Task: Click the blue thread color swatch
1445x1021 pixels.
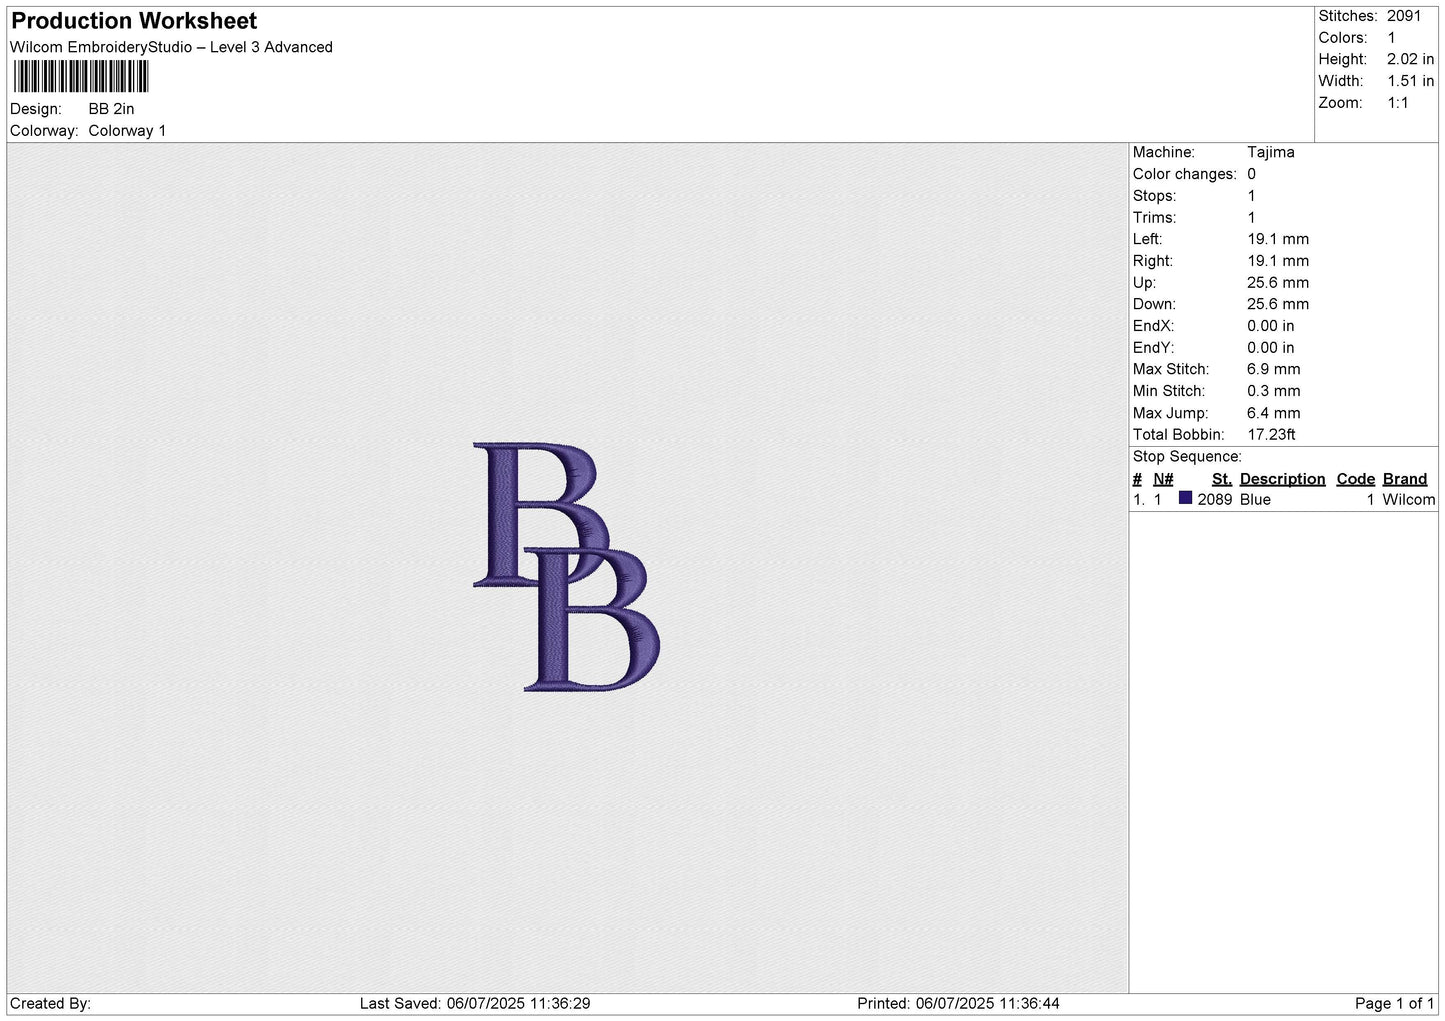Action: tap(1185, 498)
